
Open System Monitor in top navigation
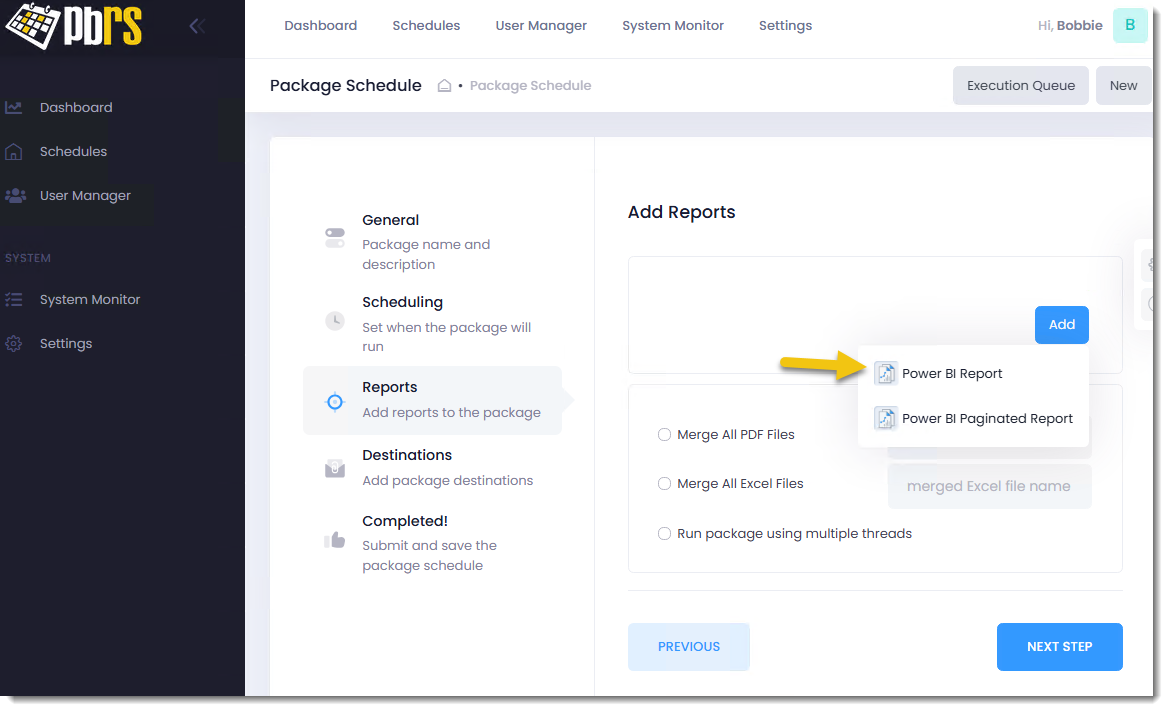click(x=672, y=26)
